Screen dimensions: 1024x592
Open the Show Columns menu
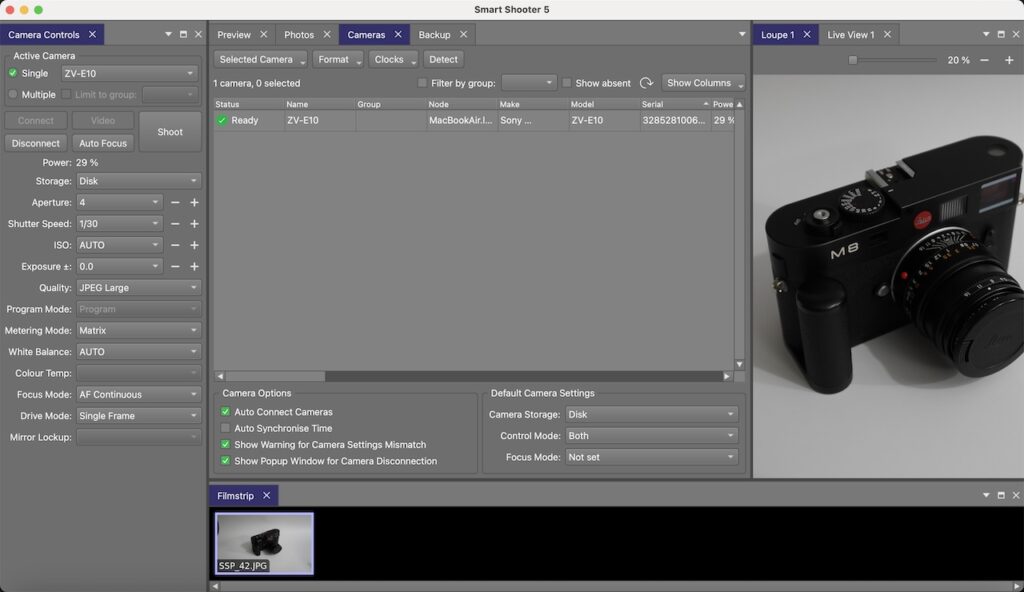coord(703,83)
